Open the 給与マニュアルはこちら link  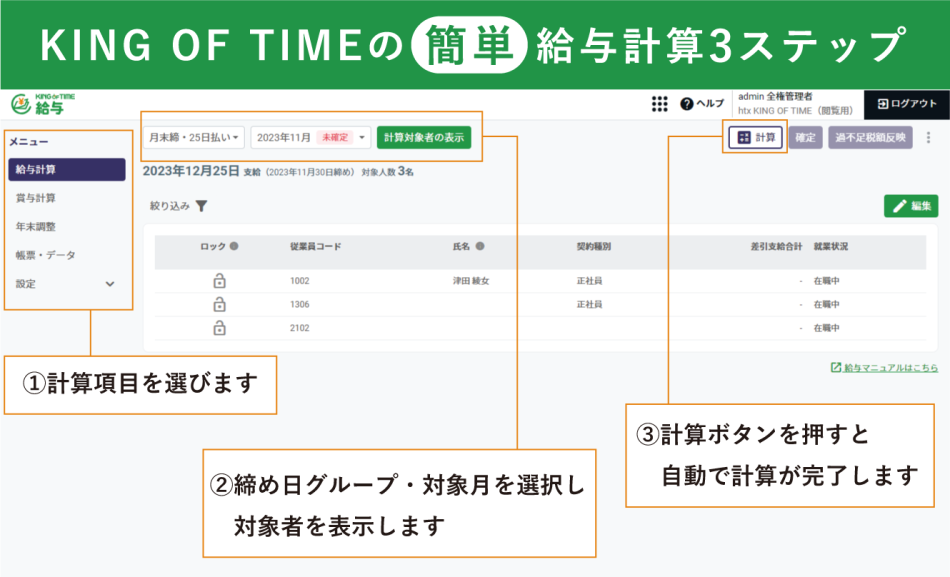(885, 368)
